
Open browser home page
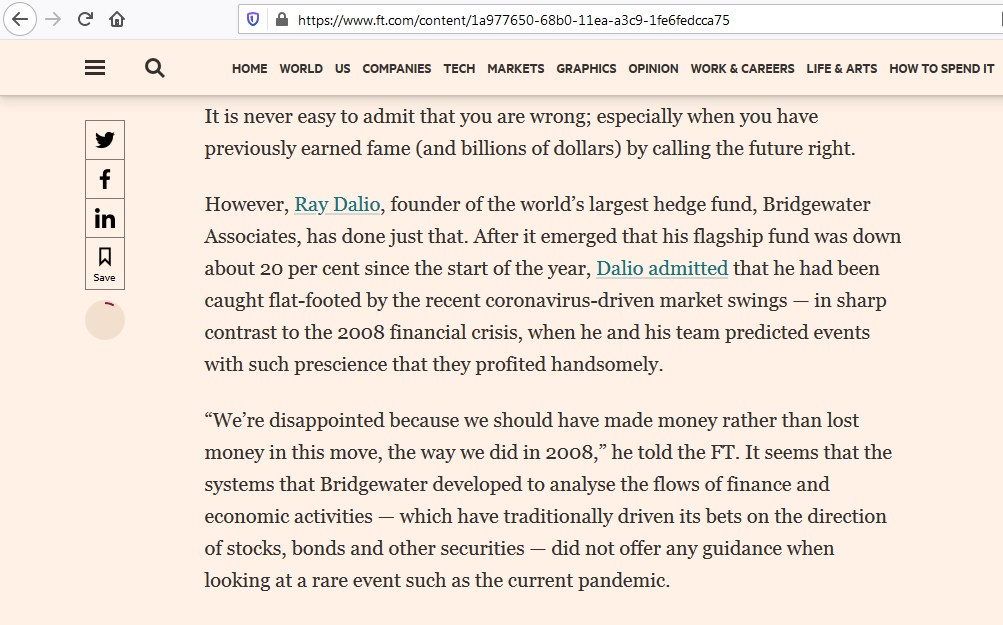[x=116, y=19]
